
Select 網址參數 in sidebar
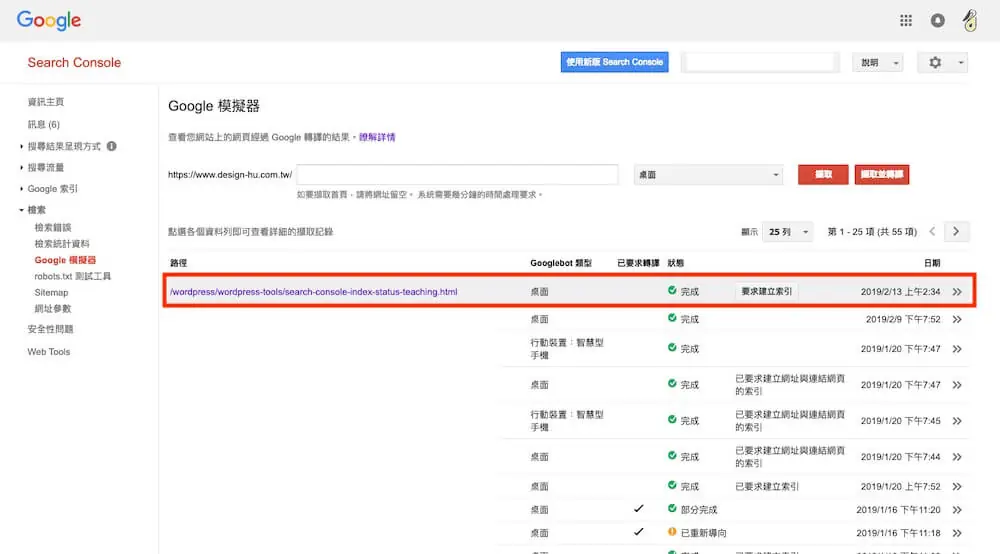(53, 309)
